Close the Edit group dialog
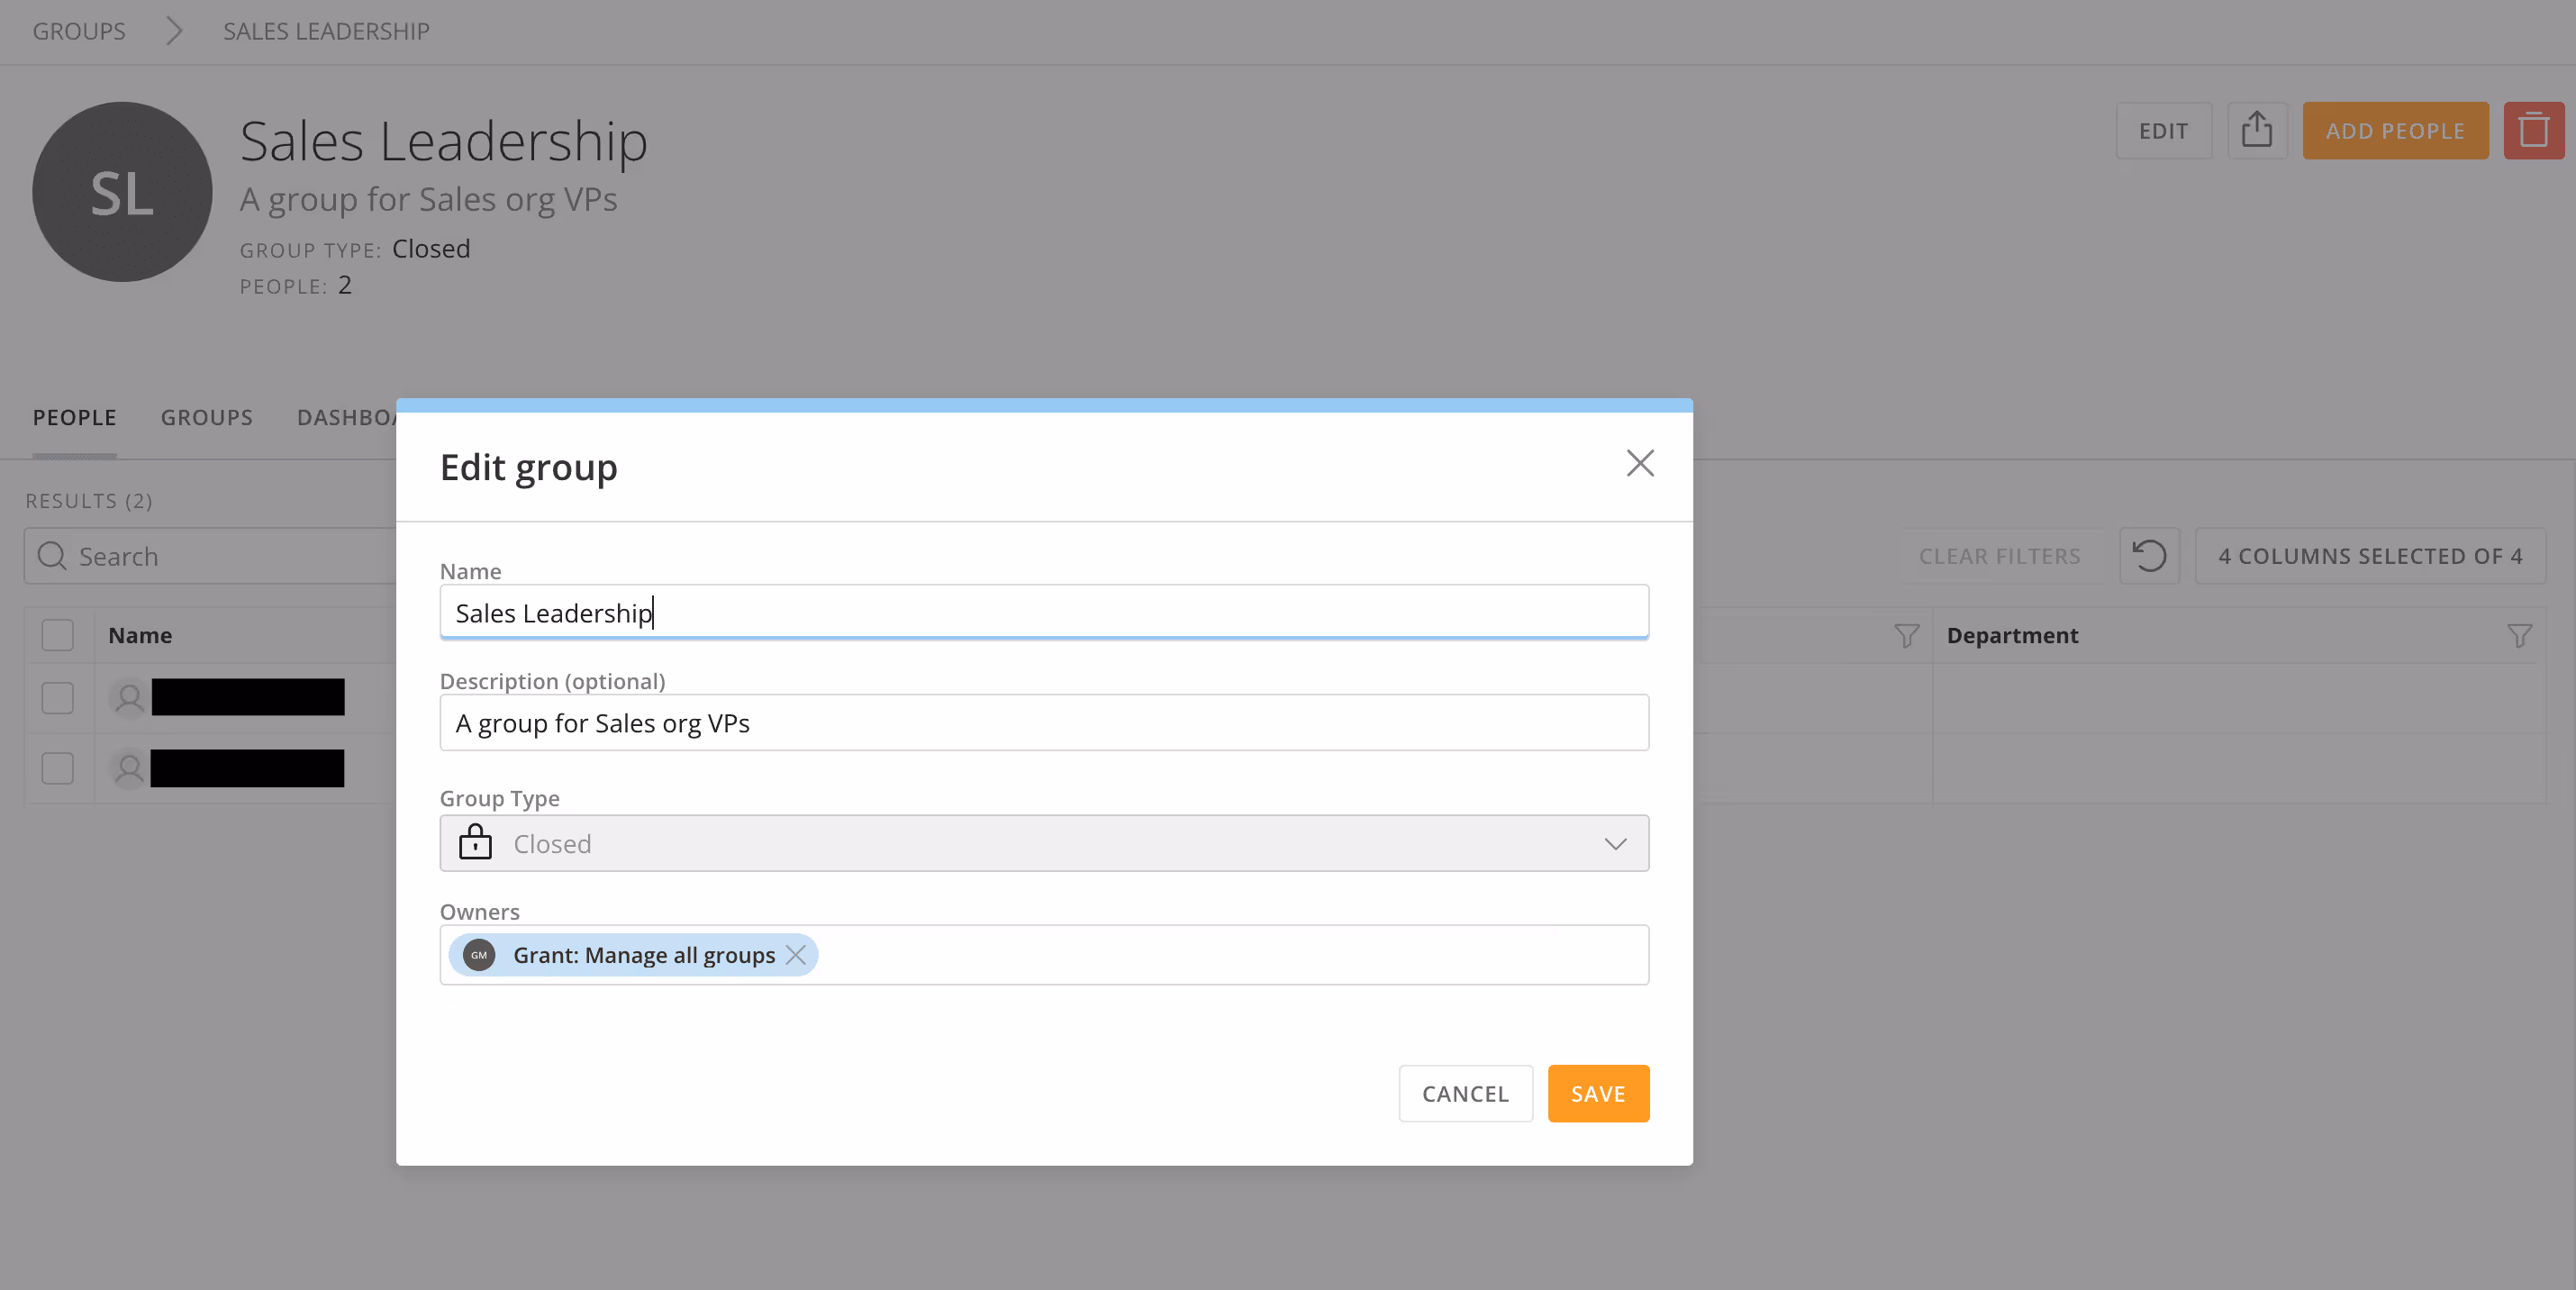 (1639, 463)
